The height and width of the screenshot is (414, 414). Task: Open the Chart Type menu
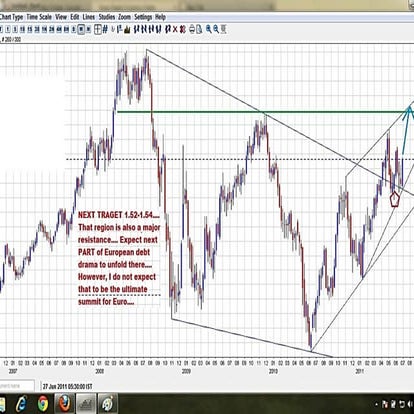point(11,17)
